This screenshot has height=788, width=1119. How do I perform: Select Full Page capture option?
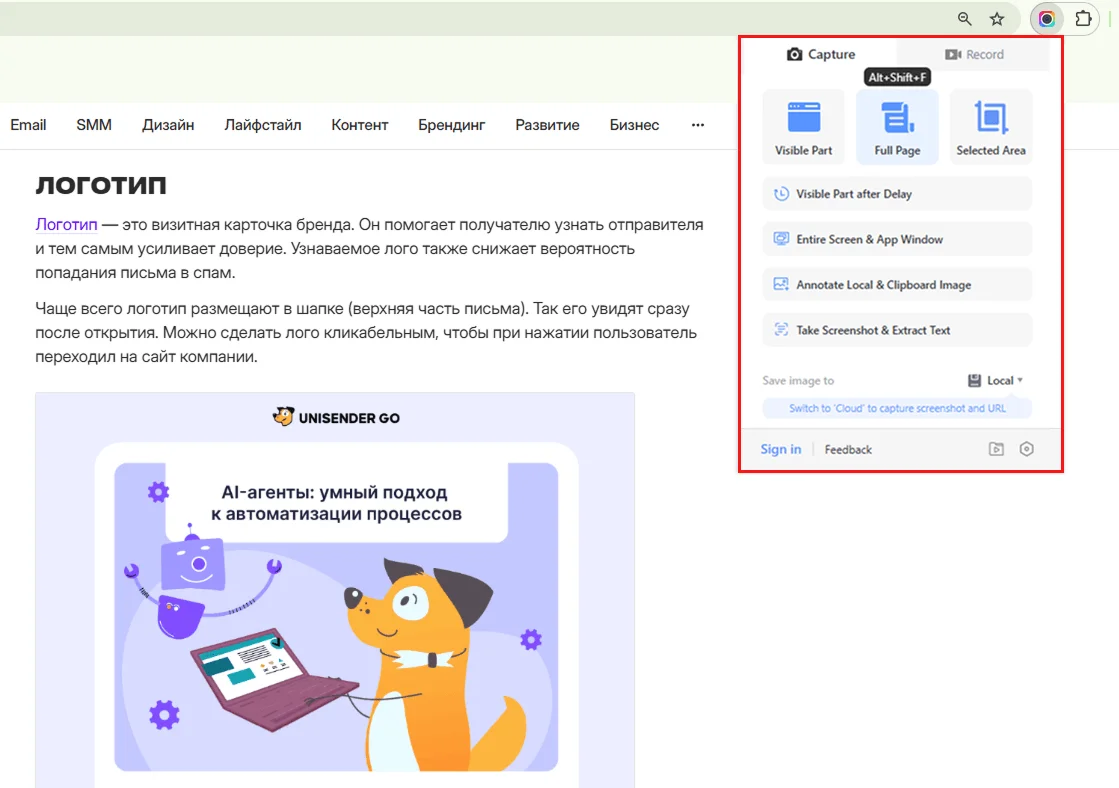coord(897,127)
